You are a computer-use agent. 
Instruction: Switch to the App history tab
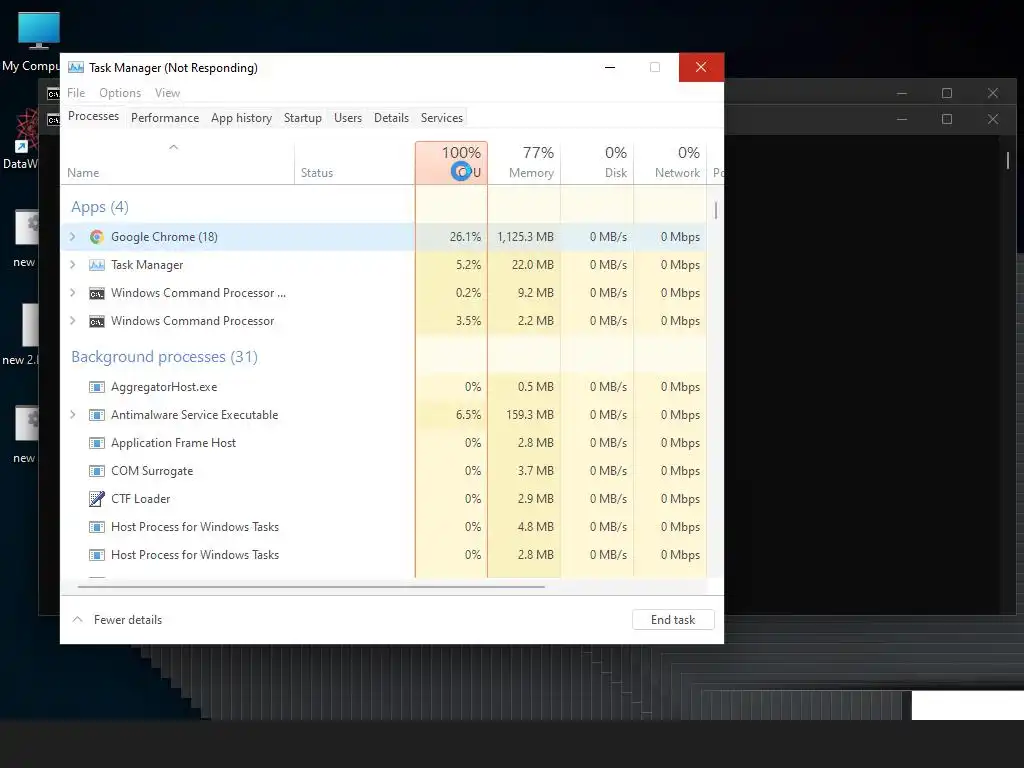pyautogui.click(x=241, y=118)
